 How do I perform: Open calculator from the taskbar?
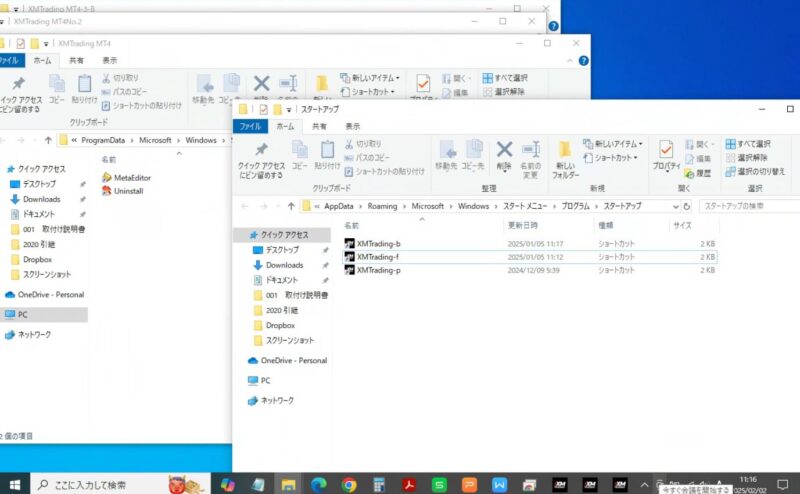(x=379, y=484)
